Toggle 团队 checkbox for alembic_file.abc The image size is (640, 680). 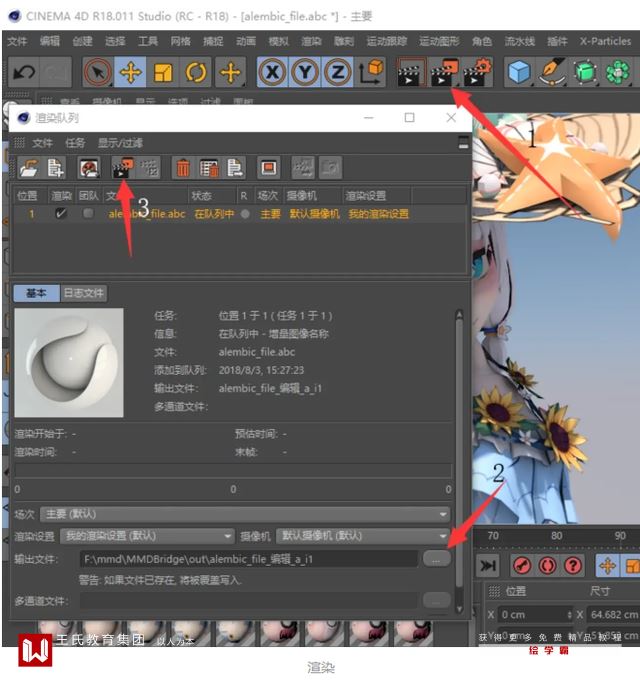(88, 213)
